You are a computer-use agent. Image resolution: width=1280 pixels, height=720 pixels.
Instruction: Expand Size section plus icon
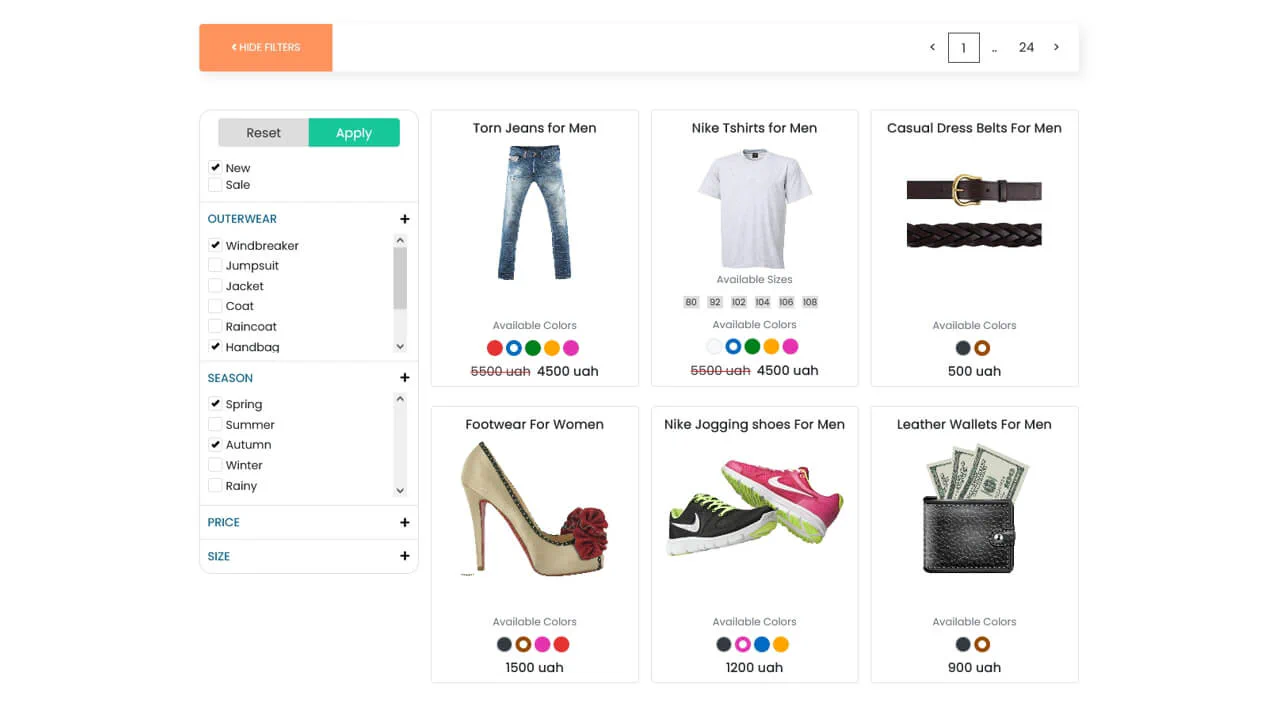[405, 556]
